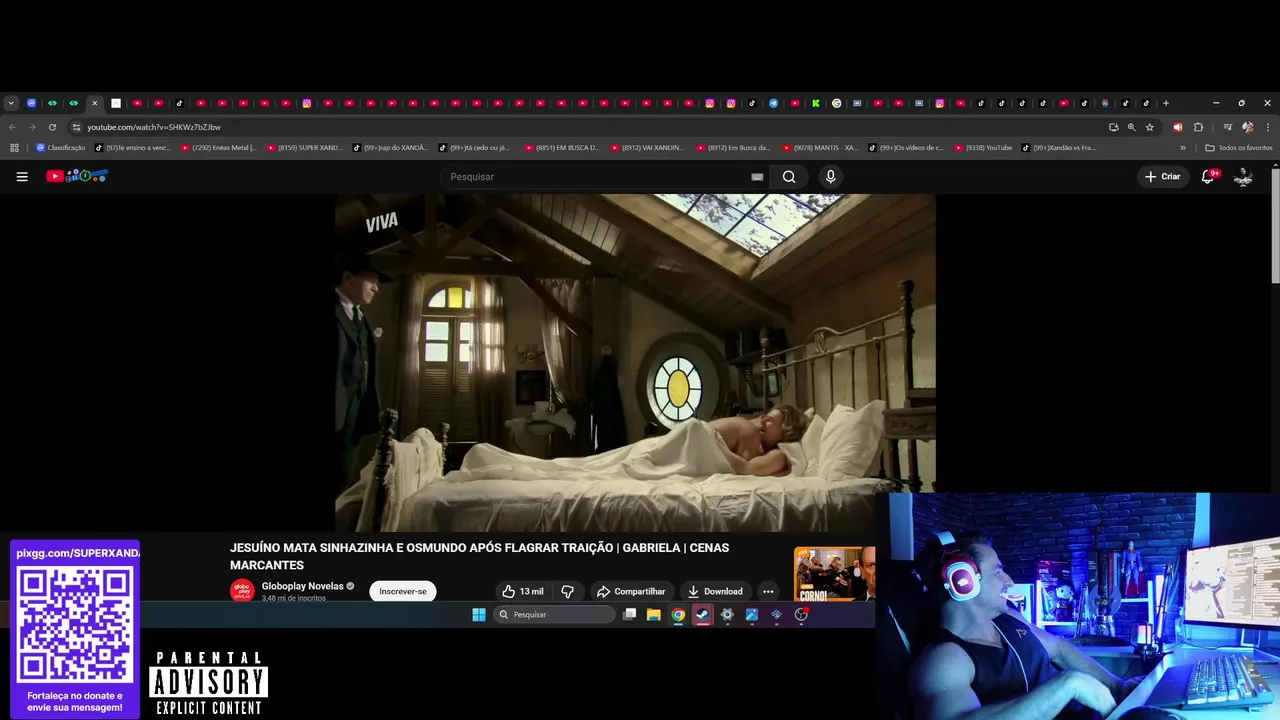
Task: Close the active tab with its X
Action: 95,103
